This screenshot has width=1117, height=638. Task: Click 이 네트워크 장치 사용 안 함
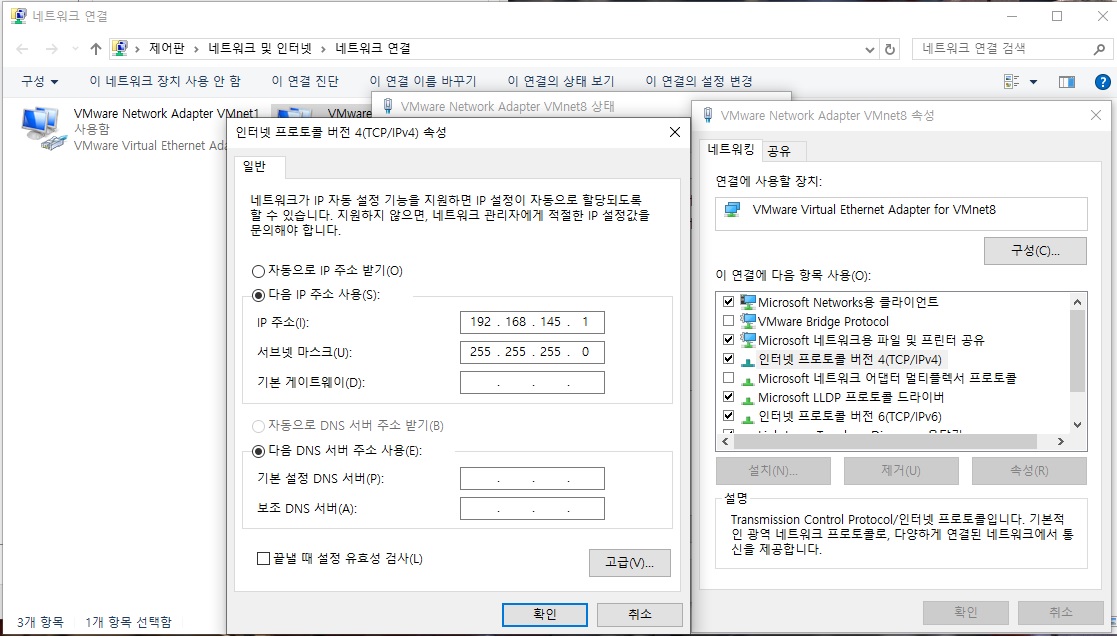point(165,82)
